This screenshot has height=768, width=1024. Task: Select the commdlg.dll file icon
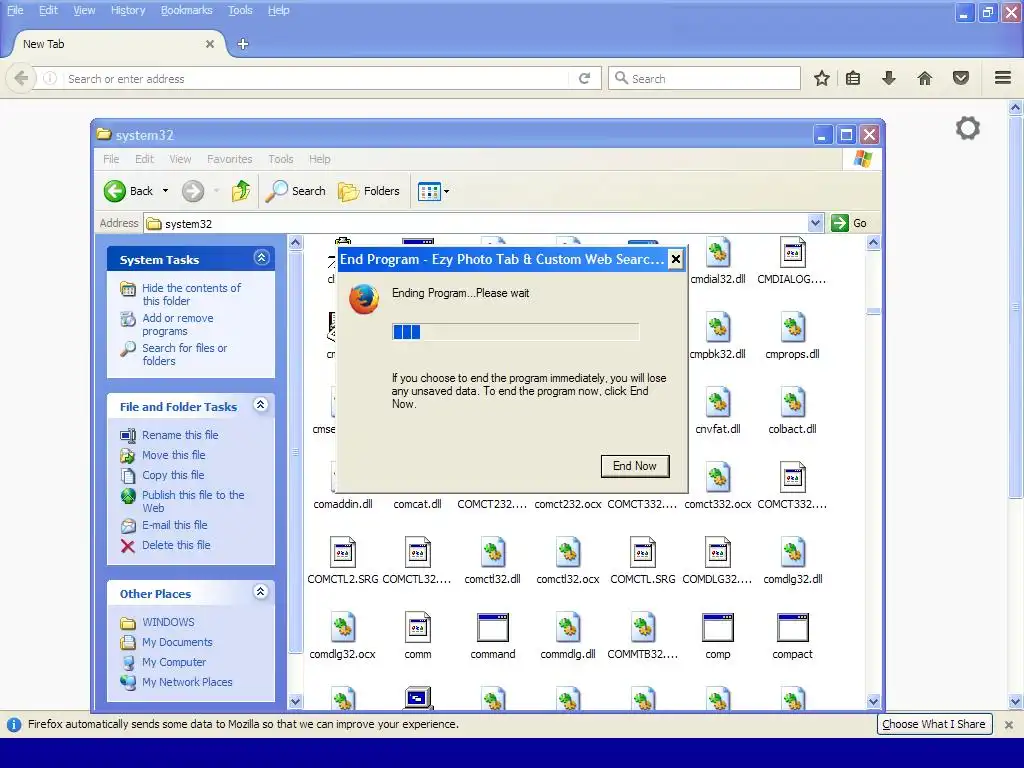(x=568, y=628)
